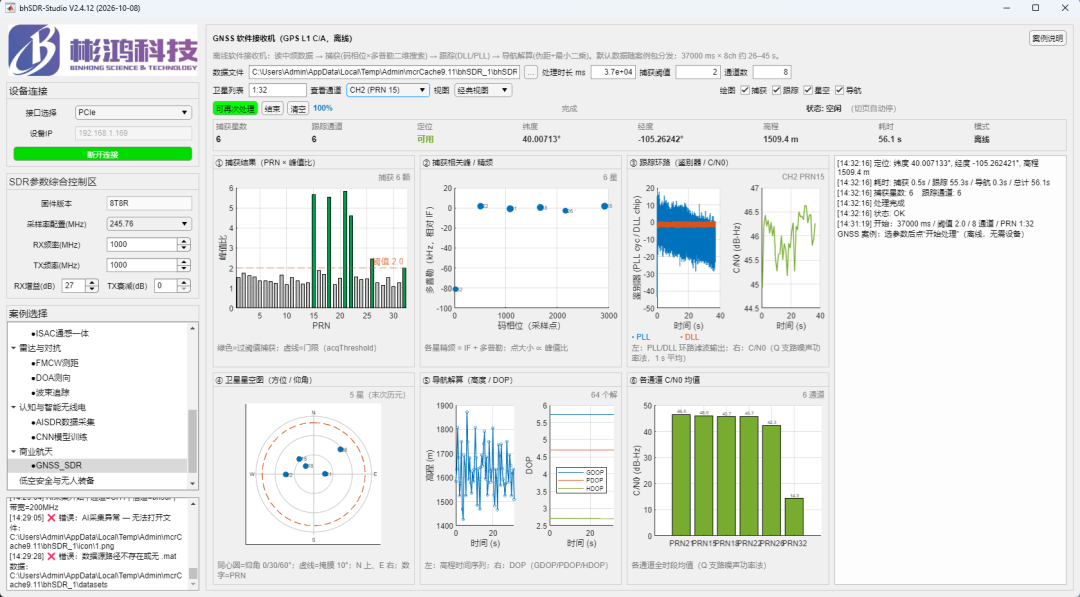Screen dimensions: 1080x597
Task: Collapse the 认知与智能无线电 tree group
Action: [13, 408]
